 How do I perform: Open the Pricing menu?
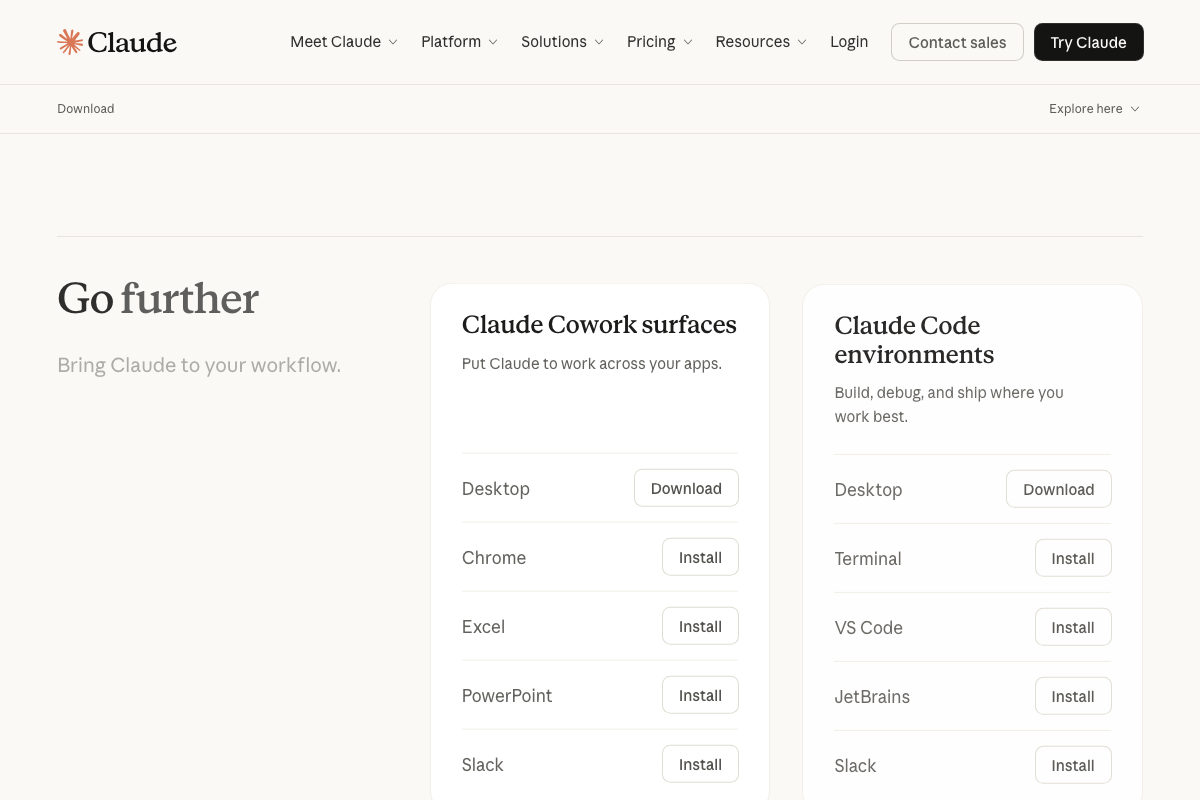659,41
